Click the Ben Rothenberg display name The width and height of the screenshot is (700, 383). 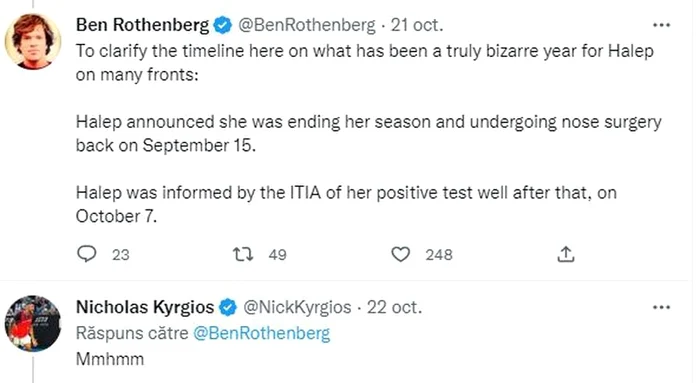pyautogui.click(x=142, y=25)
